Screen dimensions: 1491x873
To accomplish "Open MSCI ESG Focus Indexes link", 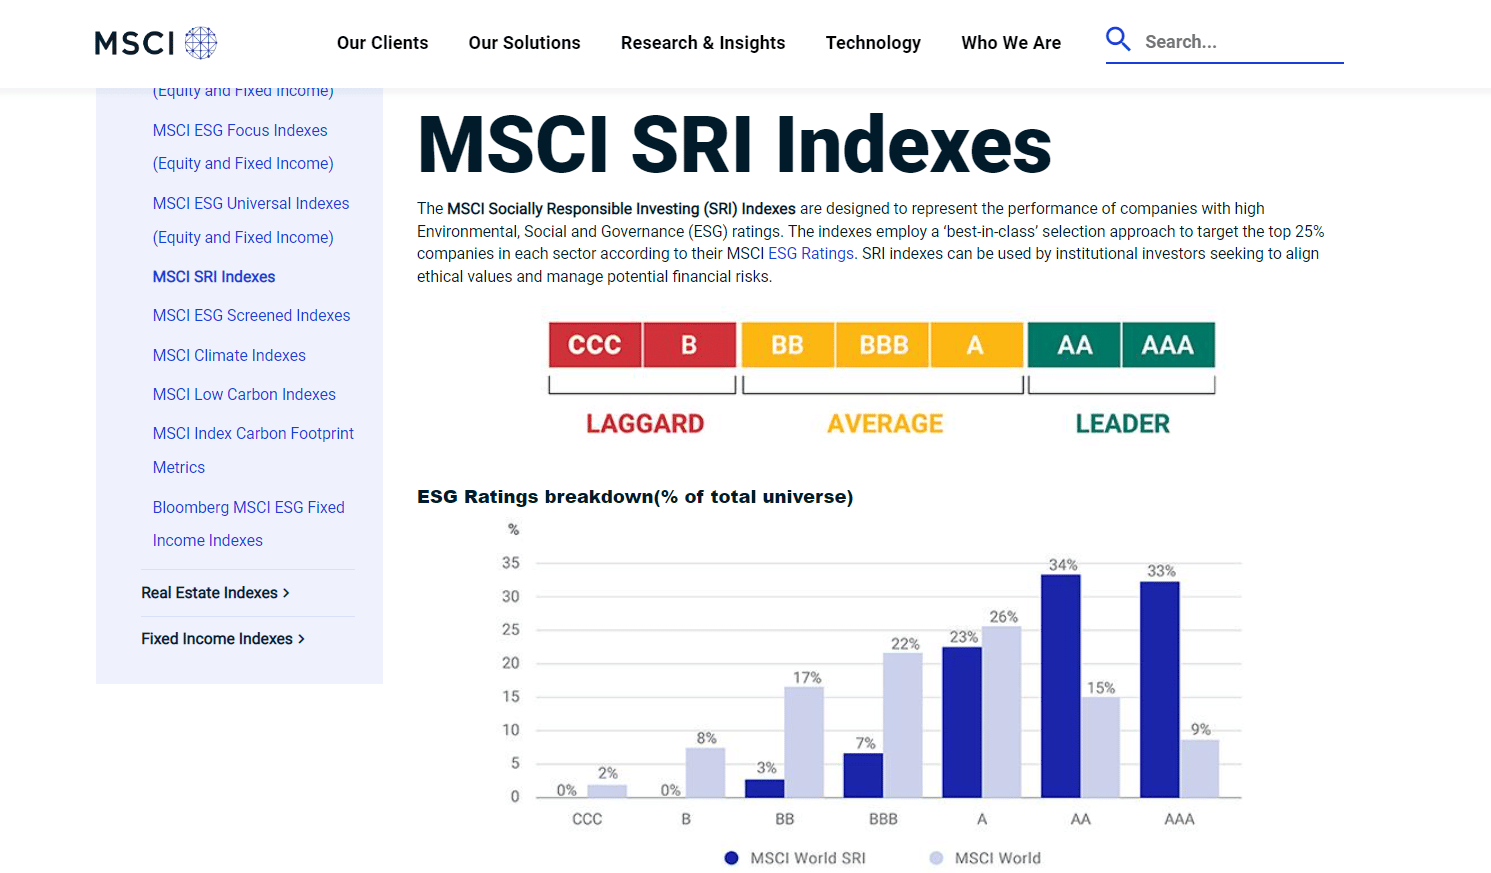I will [x=243, y=147].
